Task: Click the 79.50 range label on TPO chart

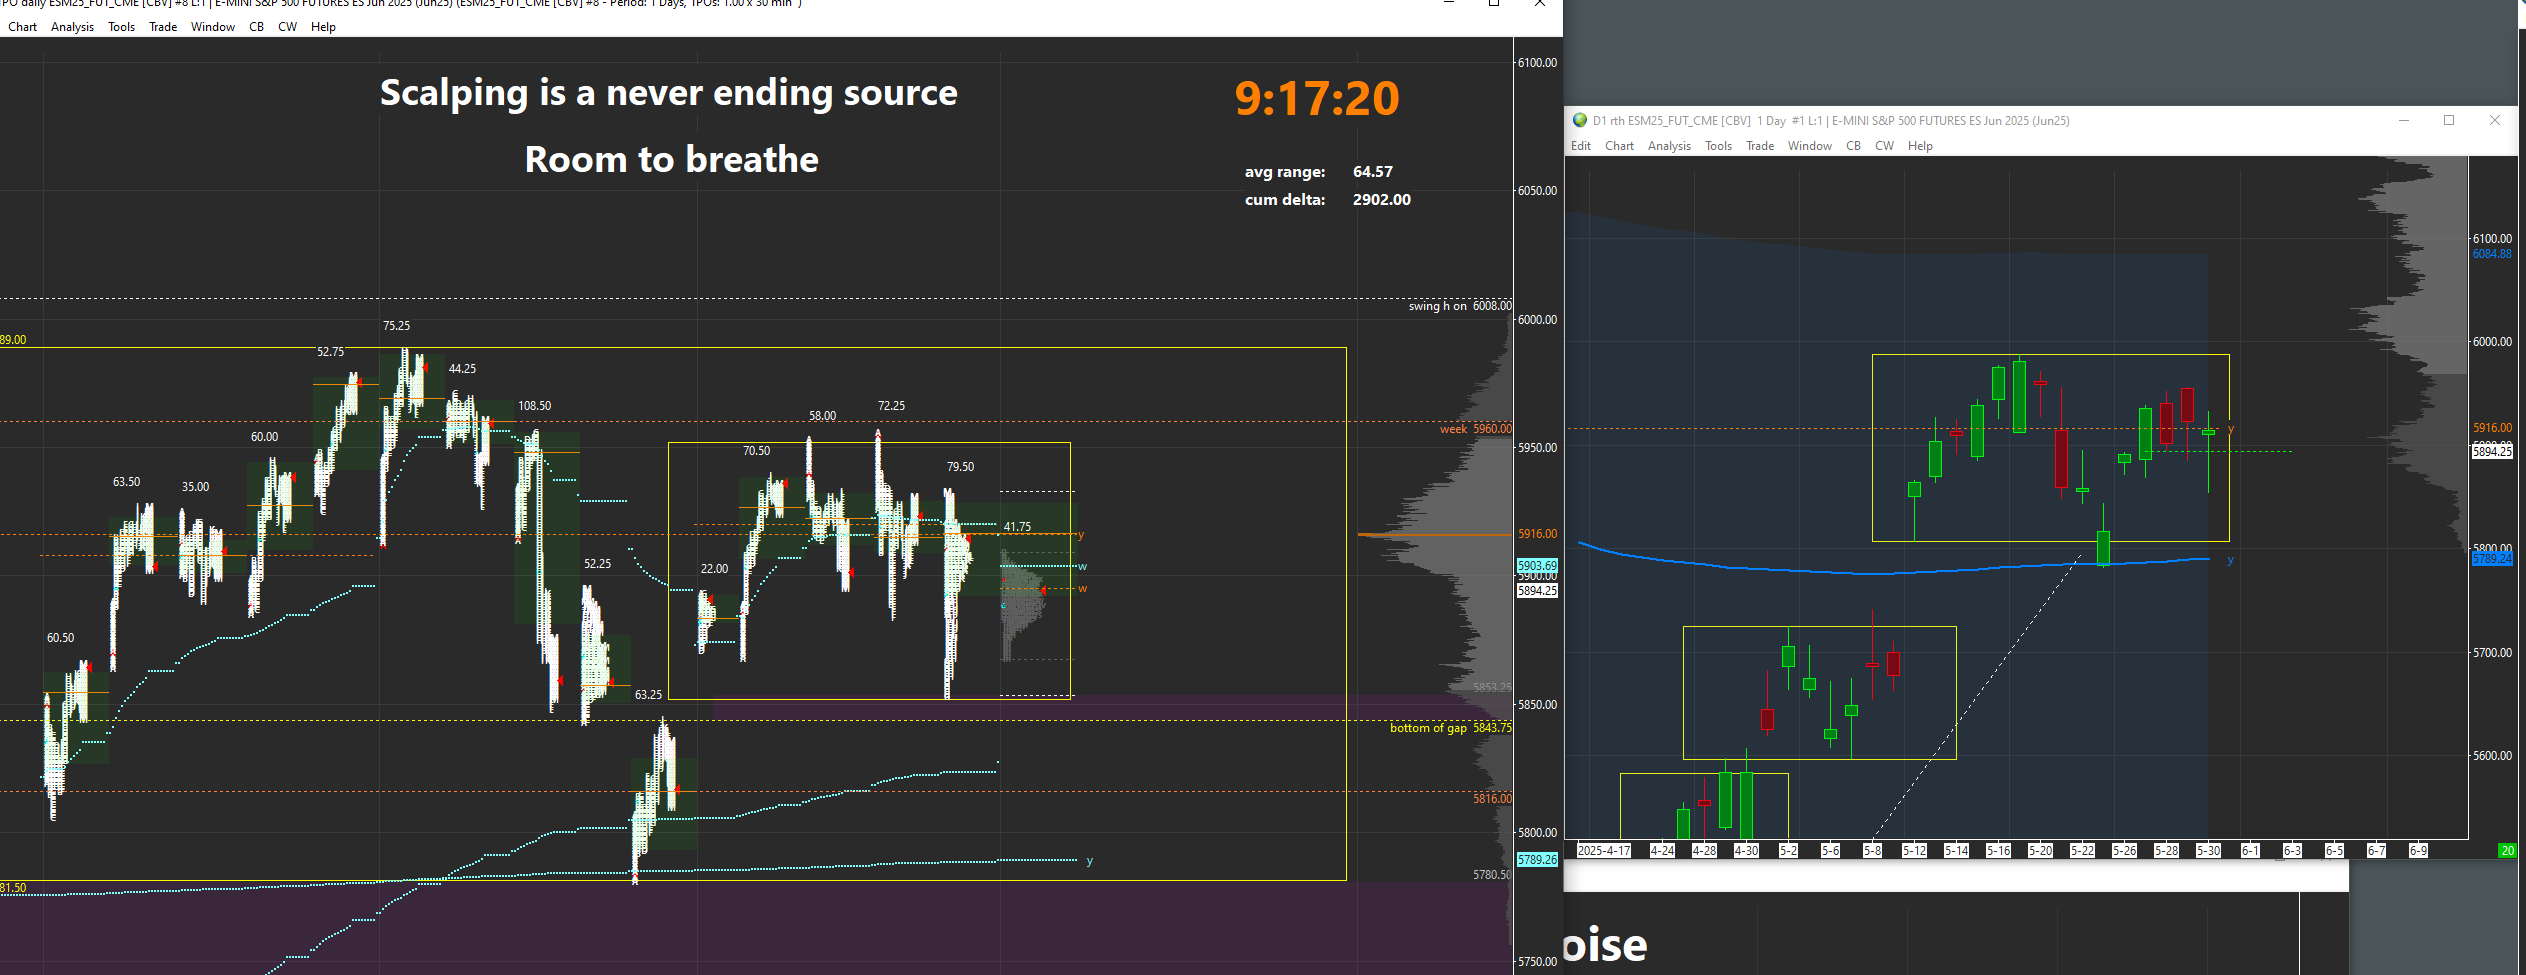Action: click(960, 467)
